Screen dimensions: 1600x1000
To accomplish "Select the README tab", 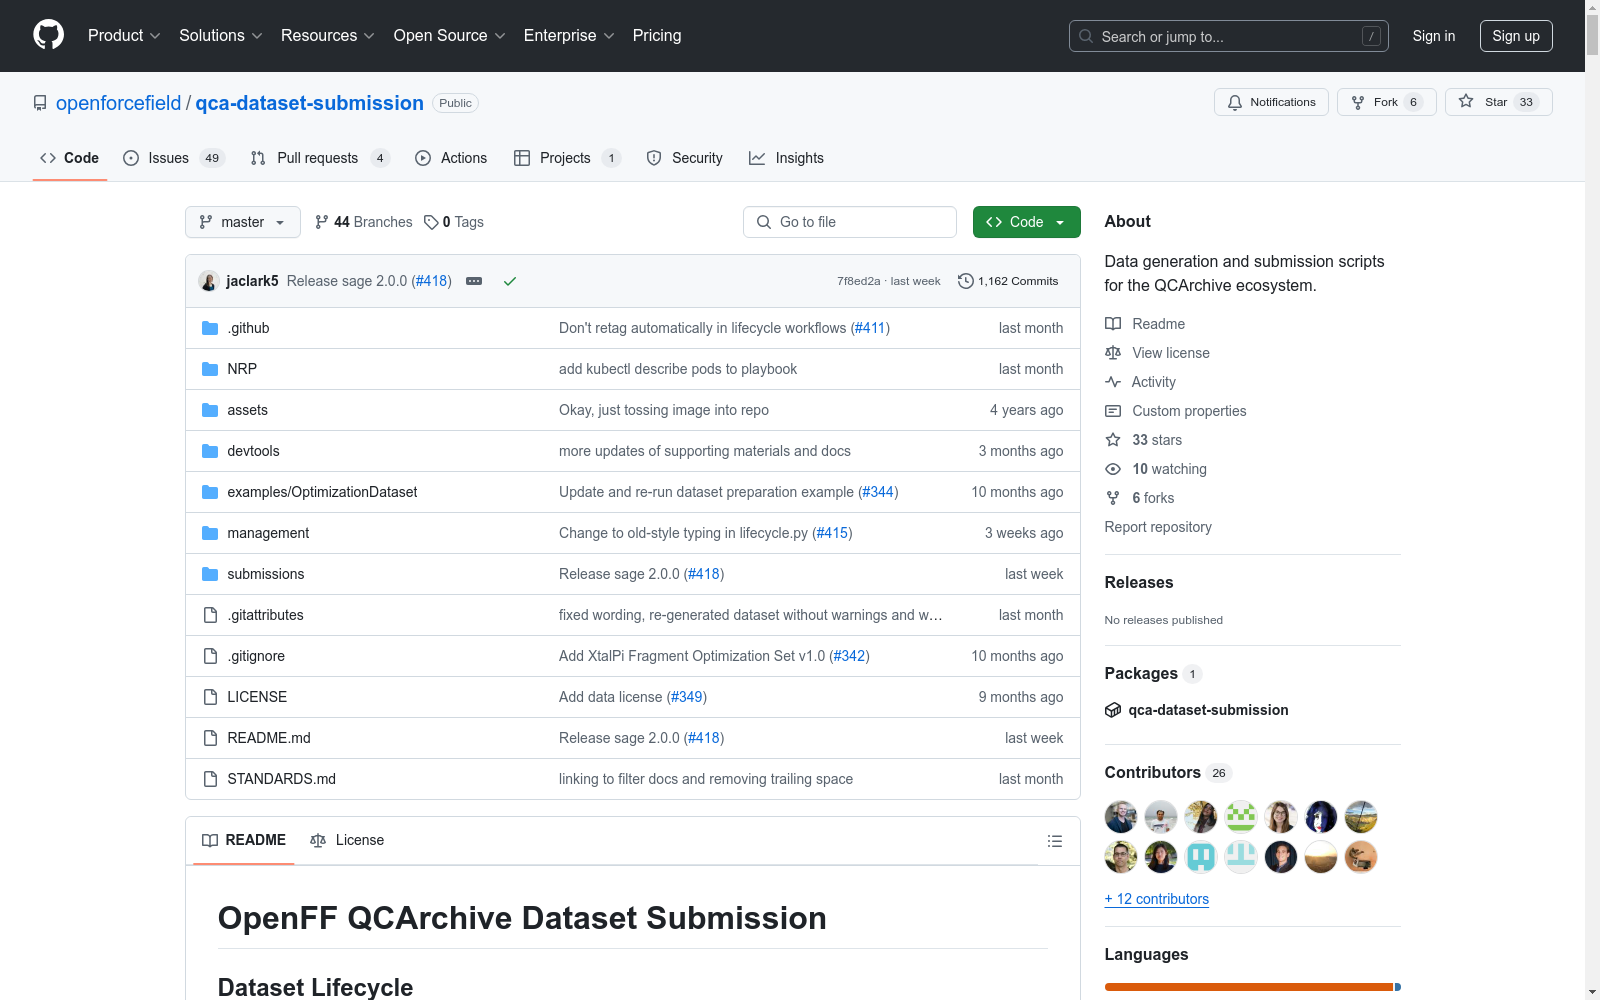I will 244,840.
